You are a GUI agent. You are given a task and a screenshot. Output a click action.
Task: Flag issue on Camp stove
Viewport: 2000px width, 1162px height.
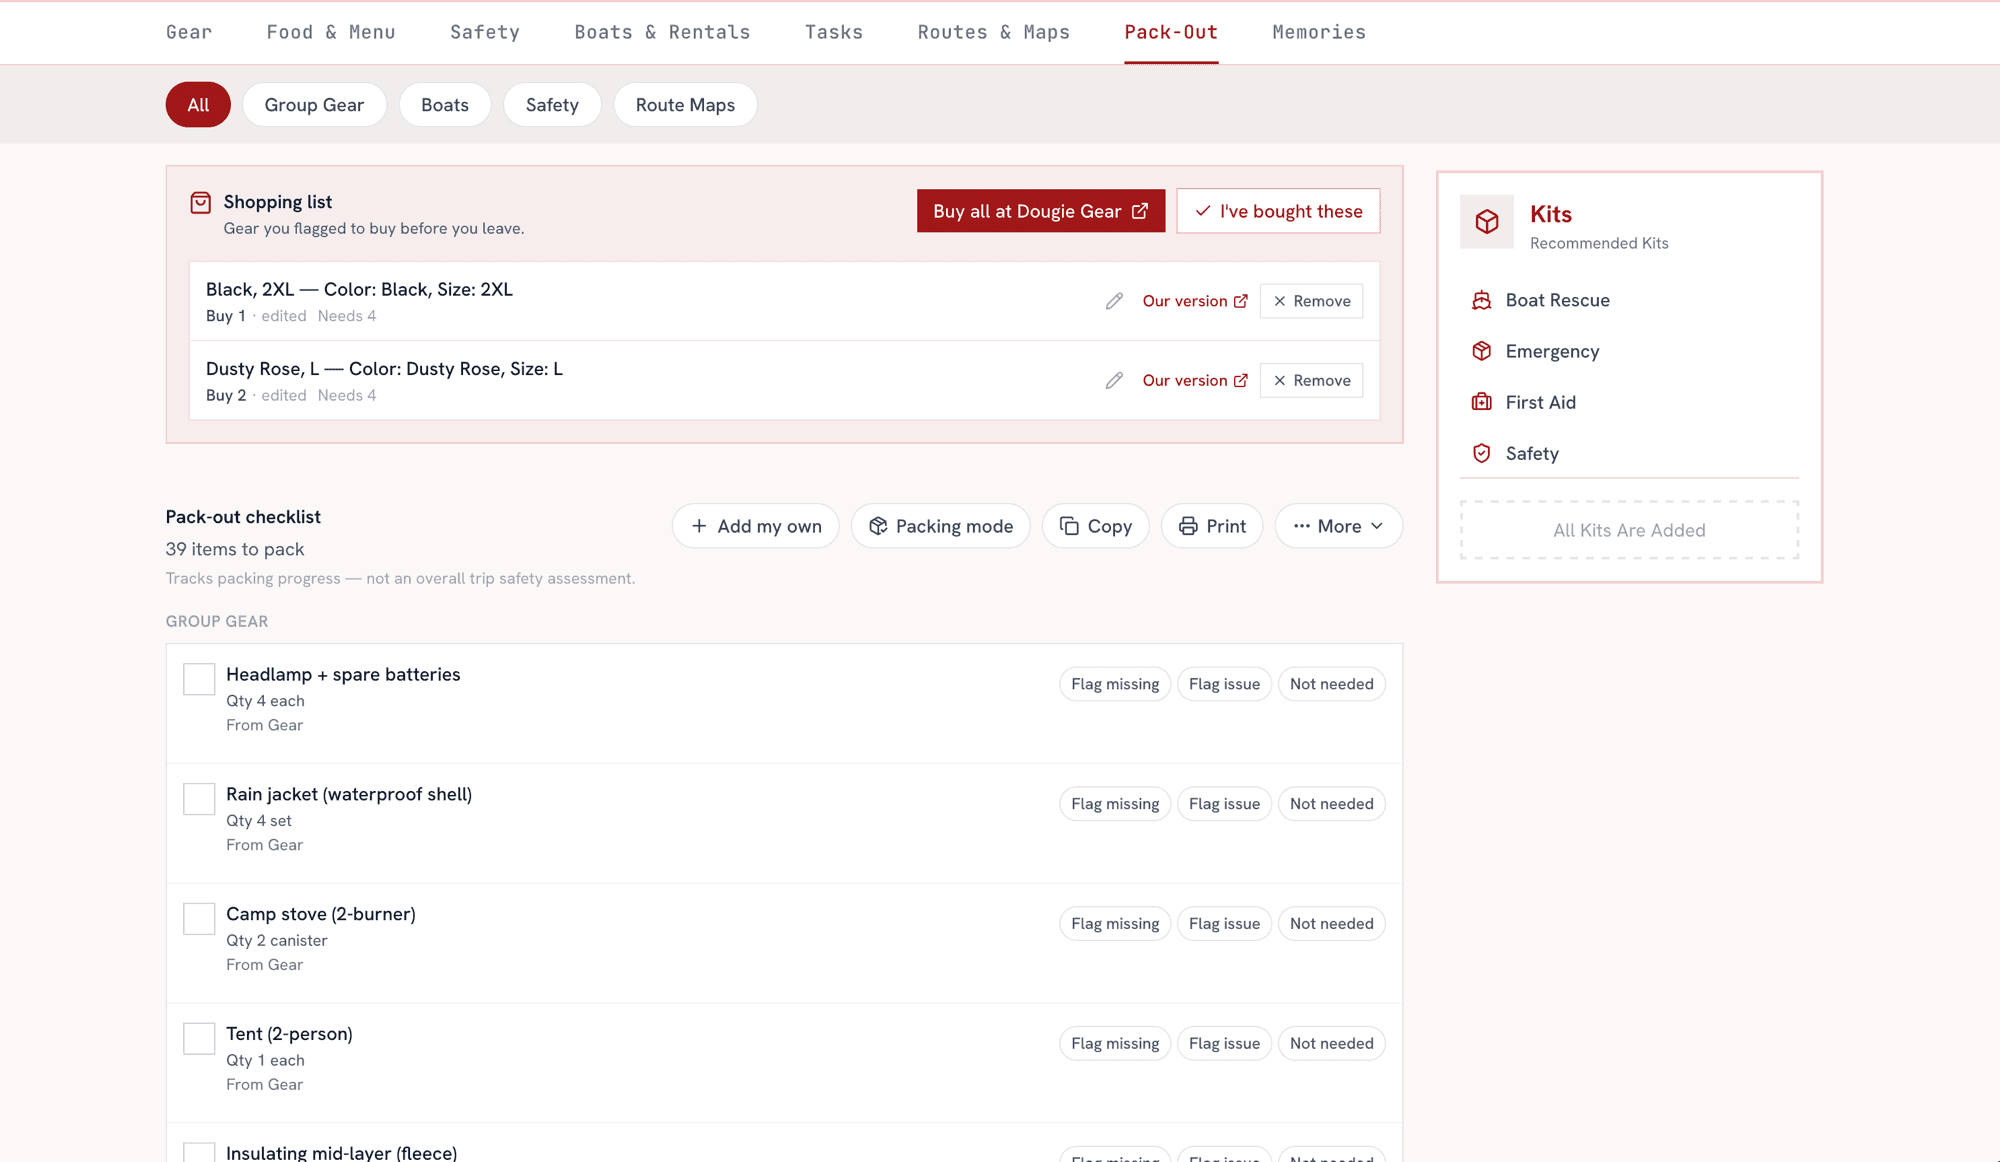click(x=1224, y=924)
